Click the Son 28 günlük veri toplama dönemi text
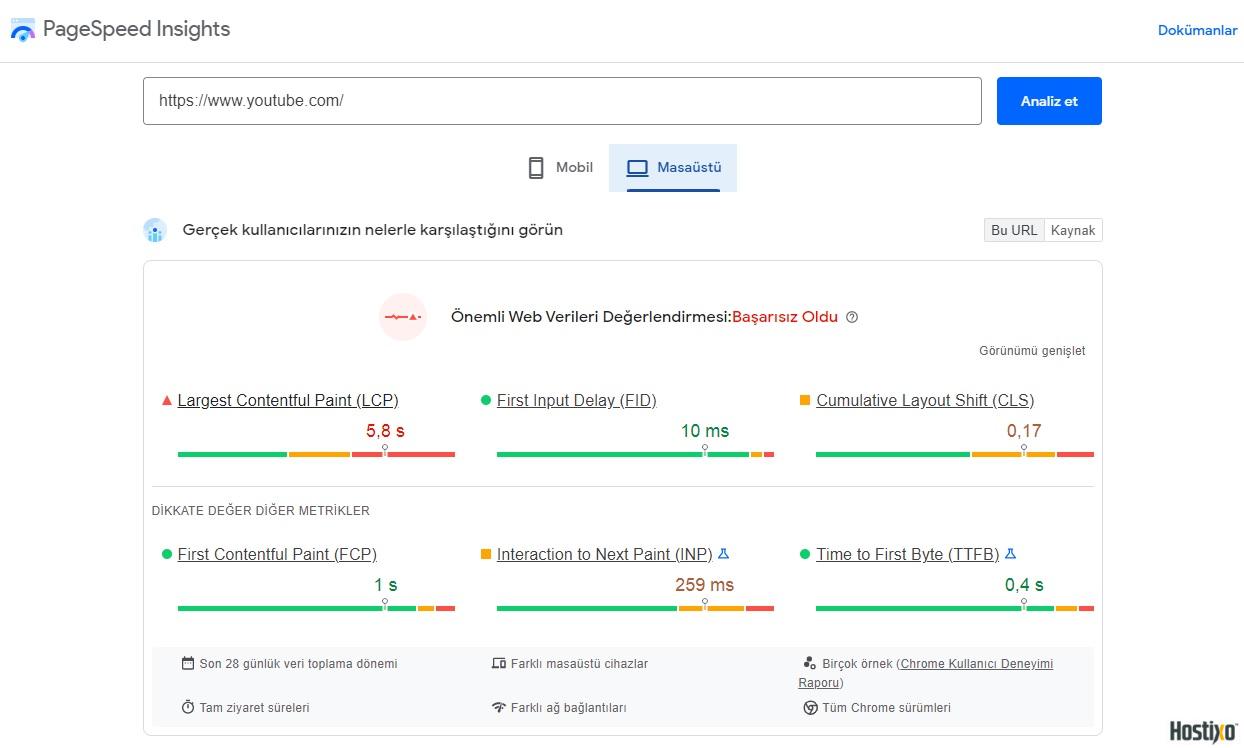Screen dimensions: 1244x748 tap(298, 663)
